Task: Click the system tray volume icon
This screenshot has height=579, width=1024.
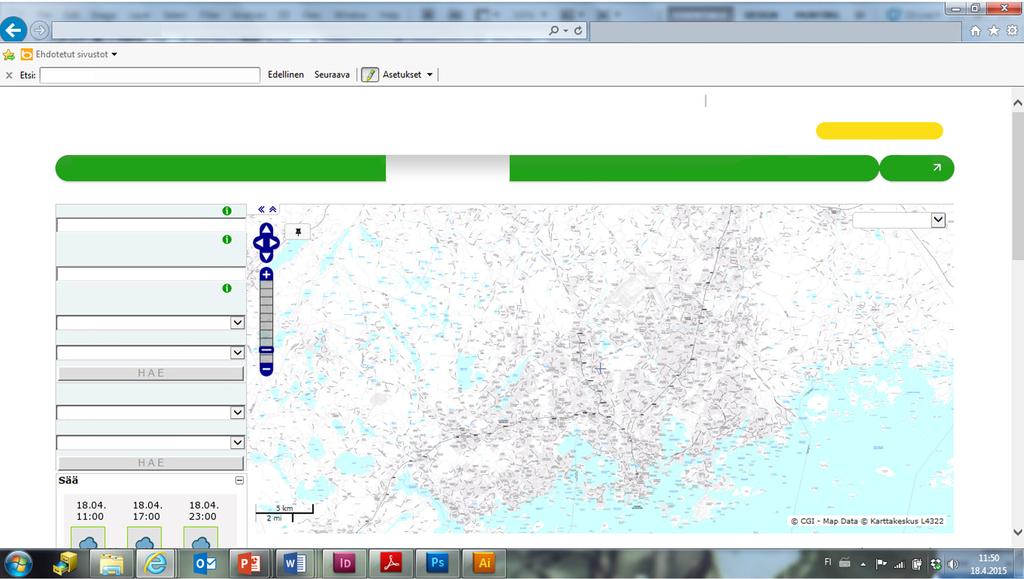Action: click(x=953, y=565)
